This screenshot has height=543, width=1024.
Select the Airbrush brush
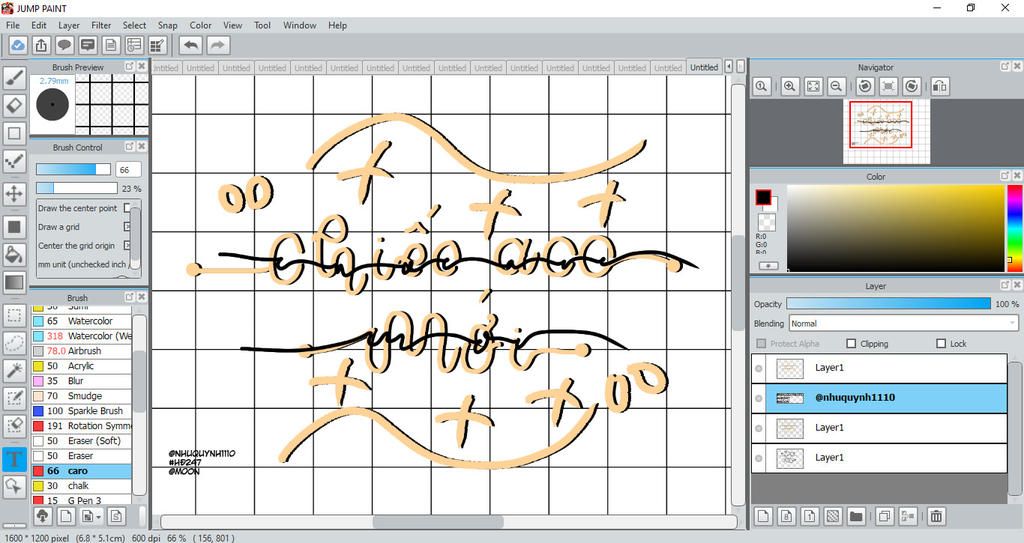82,351
